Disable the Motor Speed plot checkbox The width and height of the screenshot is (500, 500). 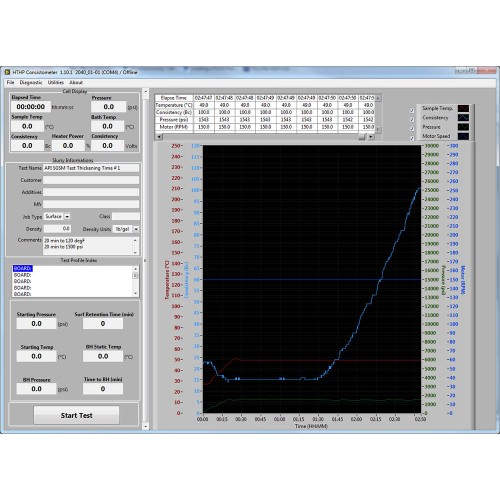(x=412, y=138)
